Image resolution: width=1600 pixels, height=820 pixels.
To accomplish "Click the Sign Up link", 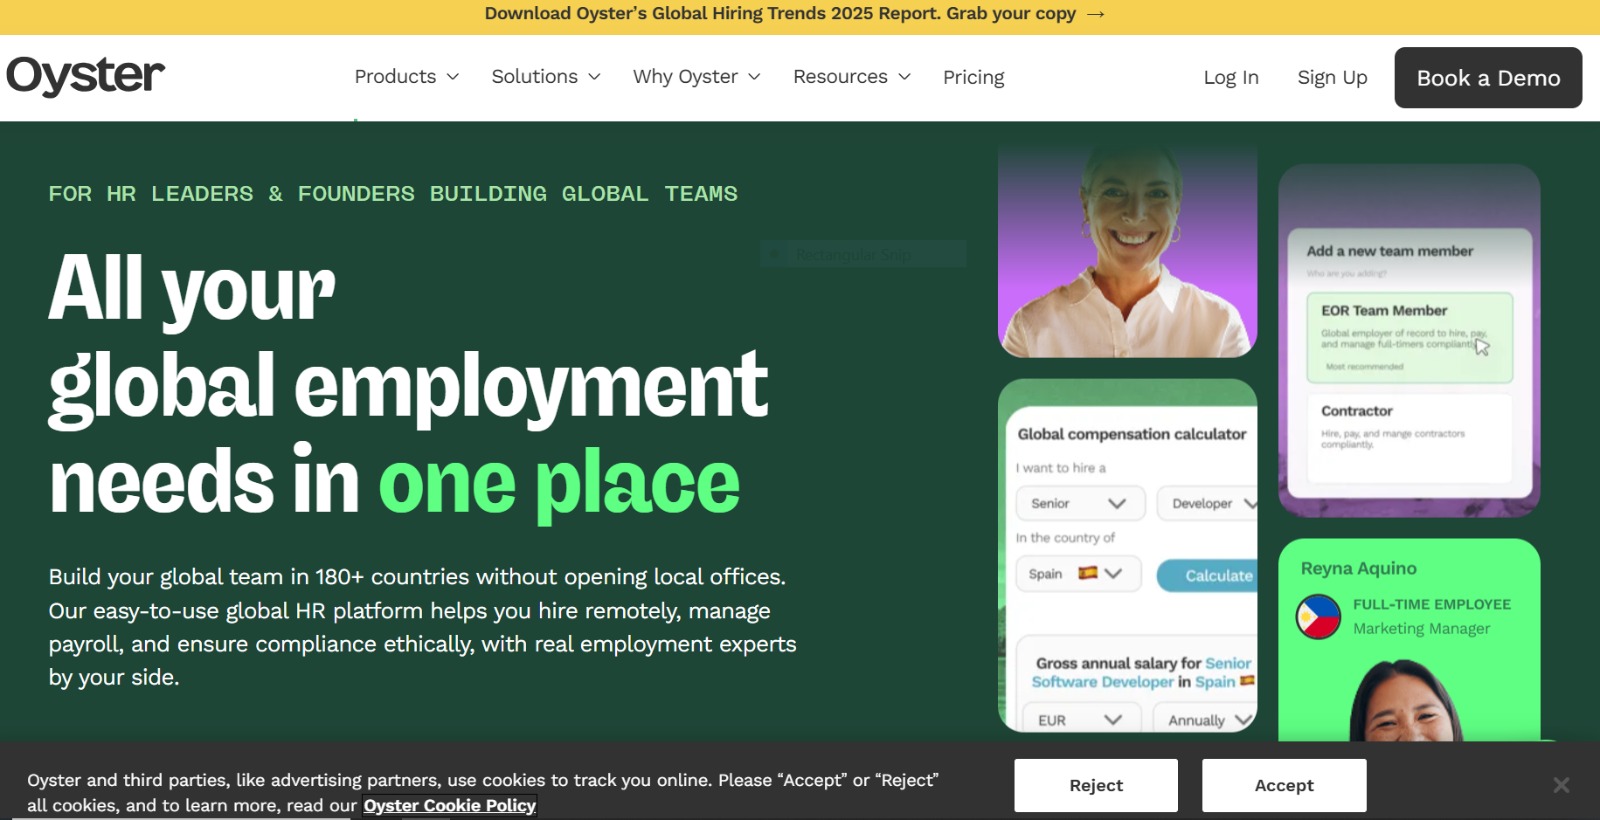I will click(x=1332, y=77).
